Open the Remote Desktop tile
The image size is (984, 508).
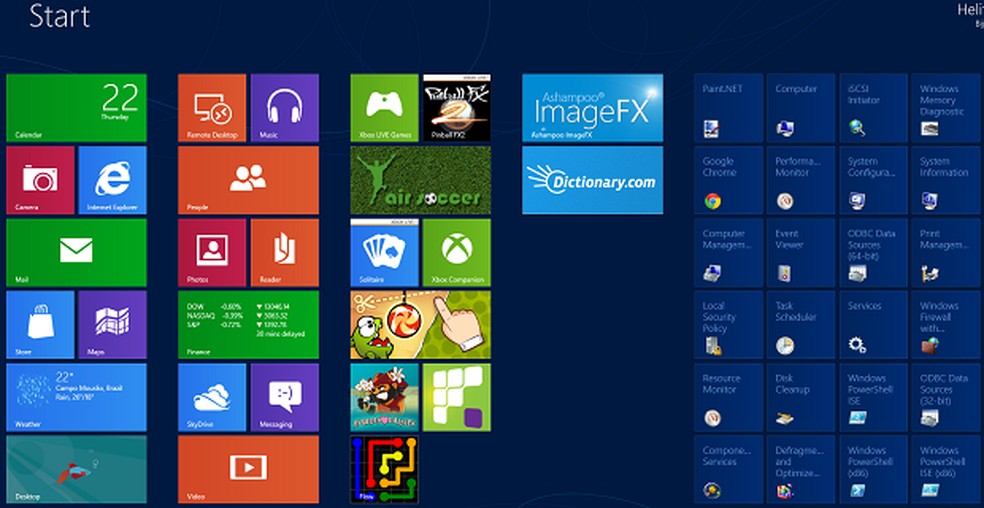pos(212,108)
